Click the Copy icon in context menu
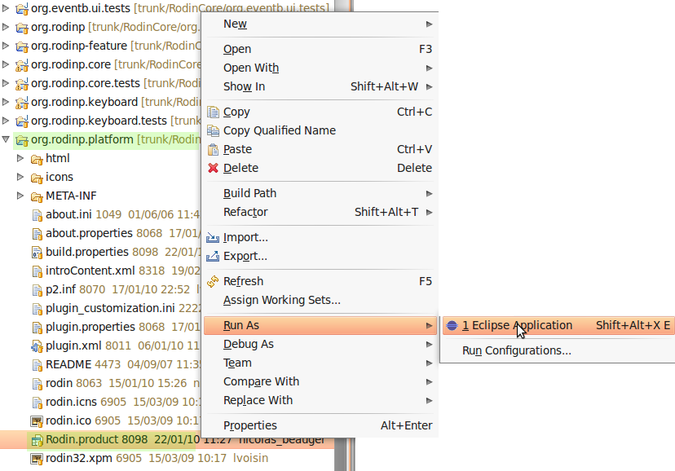This screenshot has width=675, height=471. (x=213, y=112)
